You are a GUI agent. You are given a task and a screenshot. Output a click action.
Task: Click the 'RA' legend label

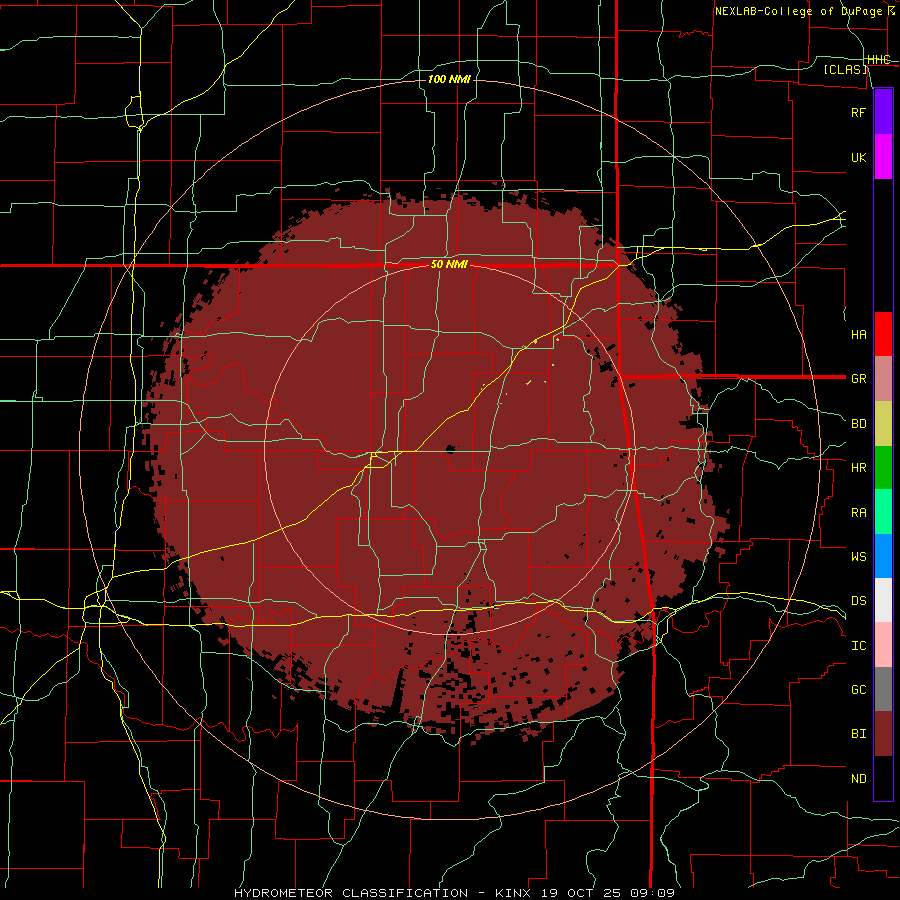coord(859,513)
